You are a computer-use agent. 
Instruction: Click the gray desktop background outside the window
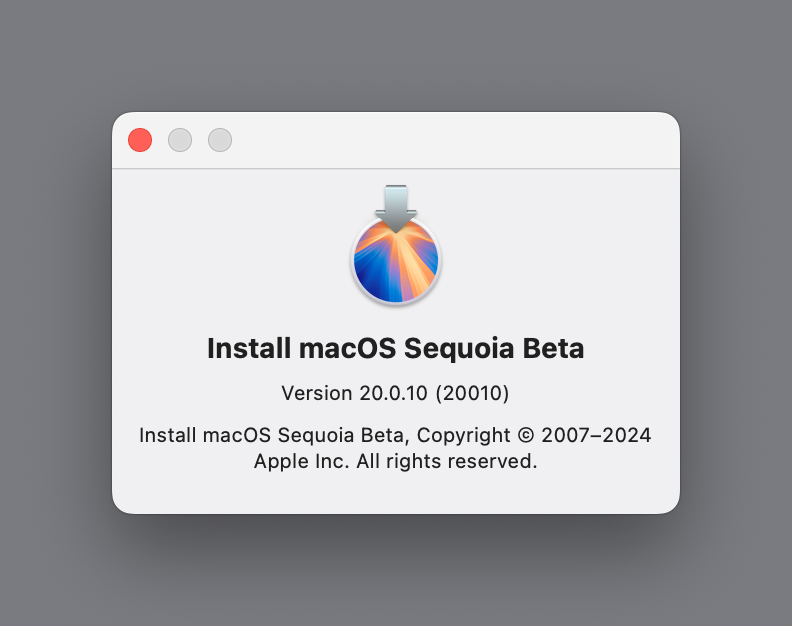pyautogui.click(x=60, y=560)
